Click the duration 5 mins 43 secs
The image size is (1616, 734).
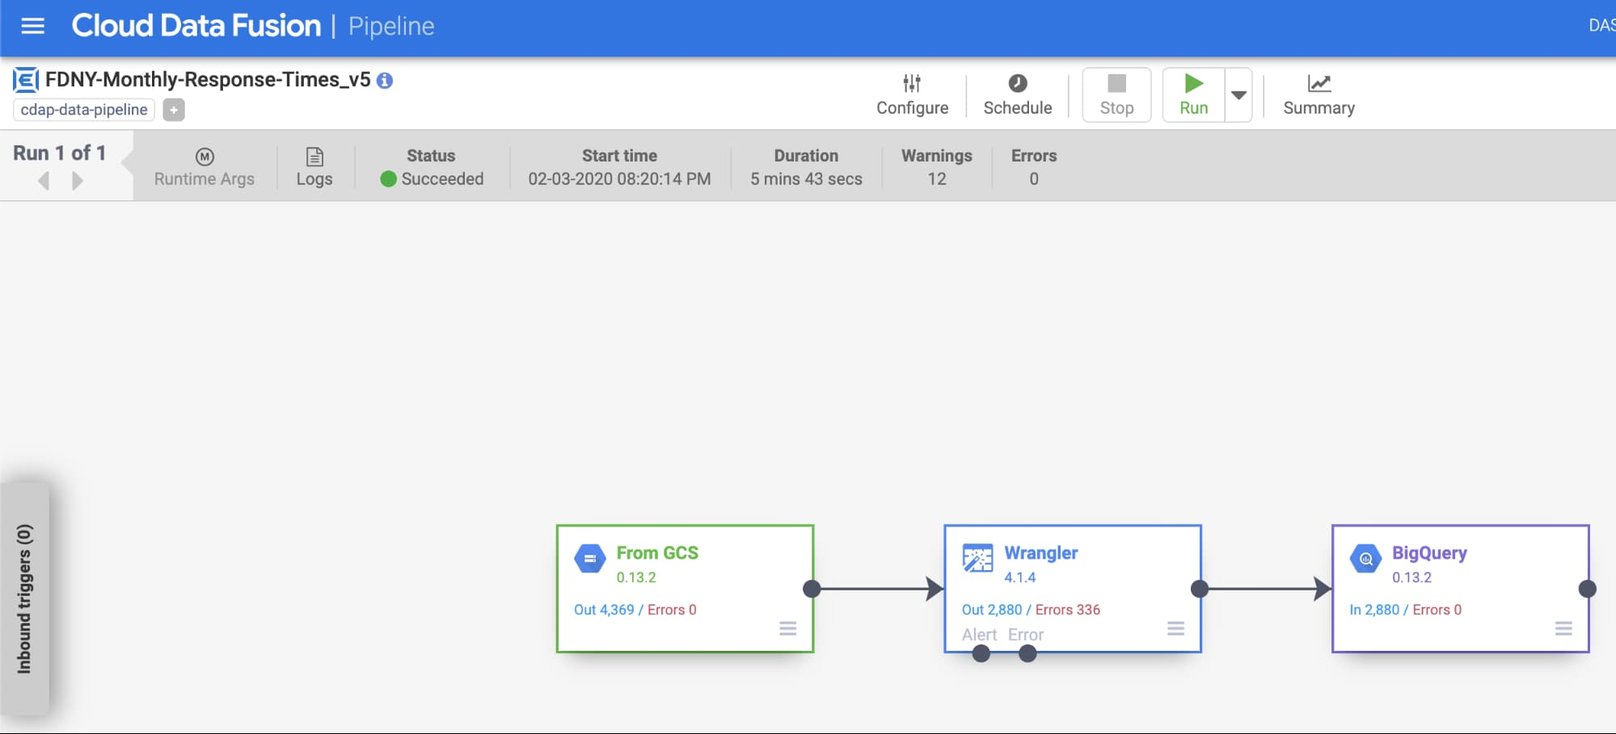click(806, 179)
